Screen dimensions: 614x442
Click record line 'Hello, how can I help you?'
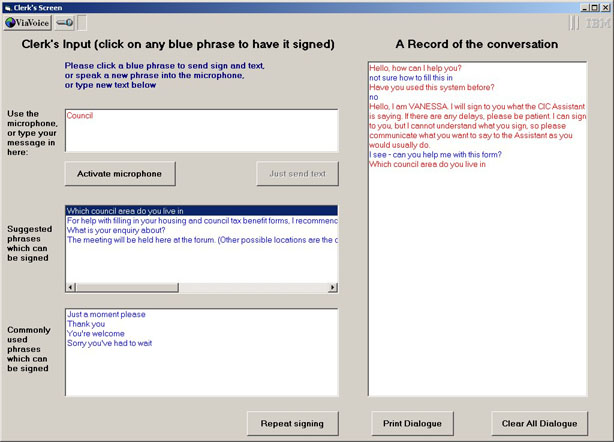[415, 68]
